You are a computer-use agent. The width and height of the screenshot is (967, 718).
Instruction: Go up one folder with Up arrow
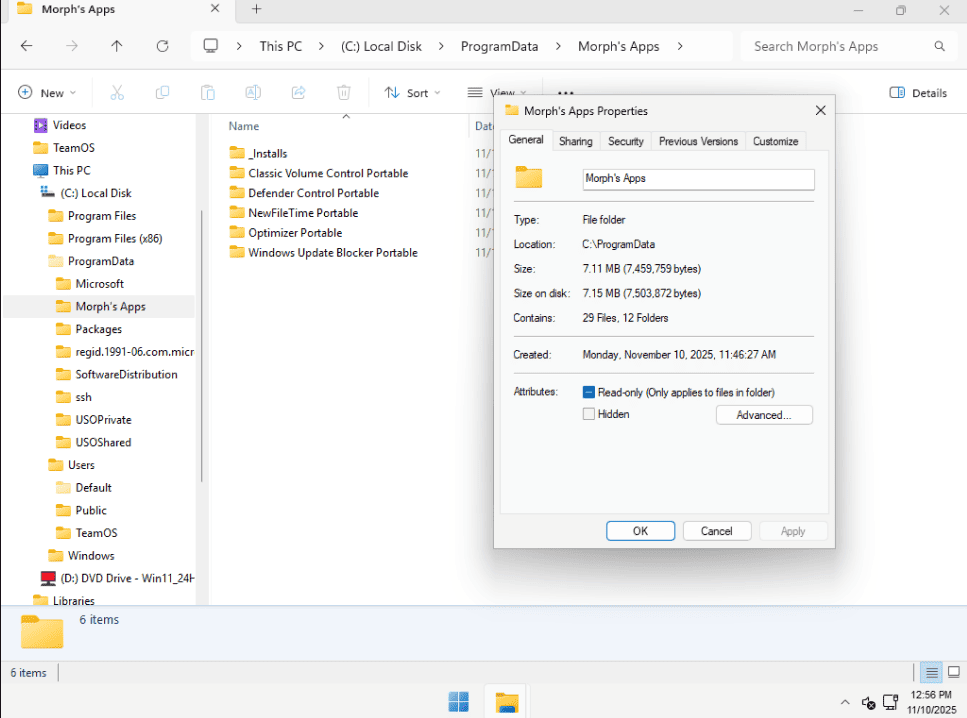[x=117, y=46]
